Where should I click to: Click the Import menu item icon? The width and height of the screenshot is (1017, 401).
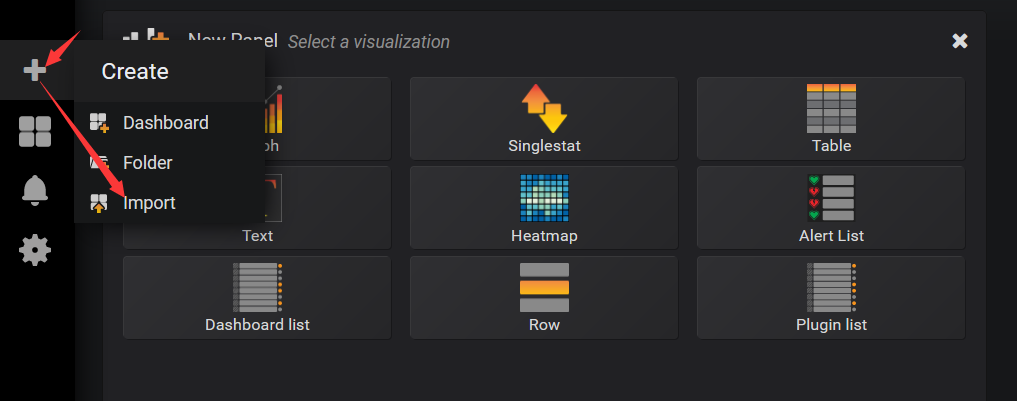tap(98, 203)
